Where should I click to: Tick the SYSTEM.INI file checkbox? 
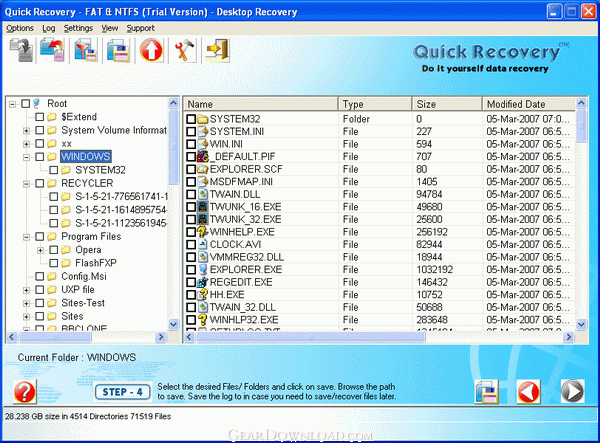tap(191, 132)
